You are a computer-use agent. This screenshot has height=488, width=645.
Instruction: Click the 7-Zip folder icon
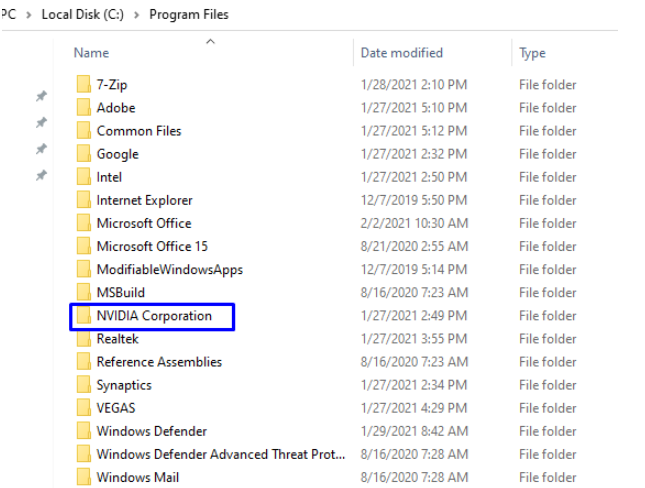(x=84, y=84)
